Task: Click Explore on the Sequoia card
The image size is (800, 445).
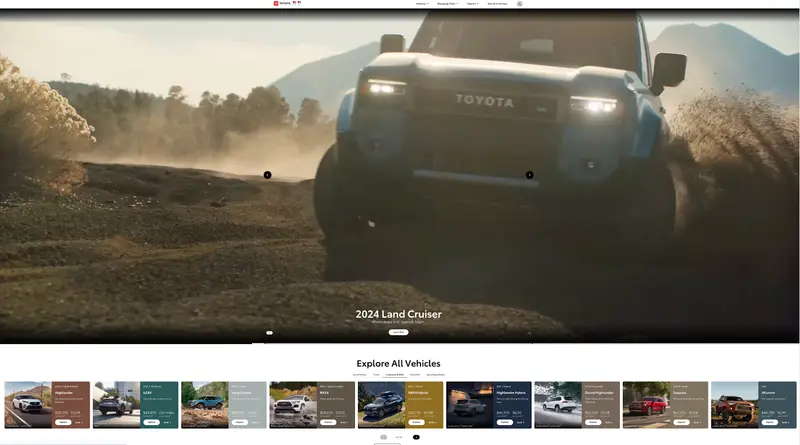Action: (681, 423)
